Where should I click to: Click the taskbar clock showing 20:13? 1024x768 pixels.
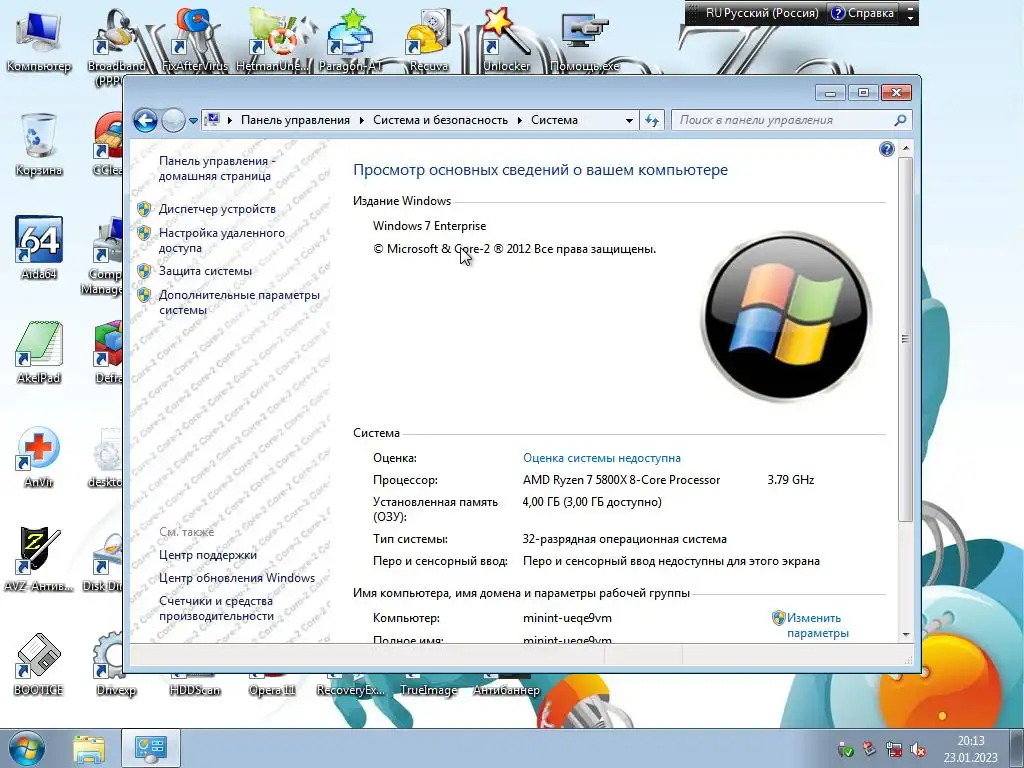point(970,749)
